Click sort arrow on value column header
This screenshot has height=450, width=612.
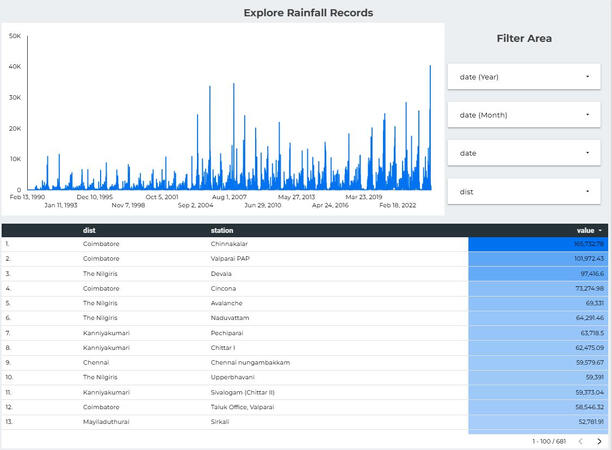600,230
